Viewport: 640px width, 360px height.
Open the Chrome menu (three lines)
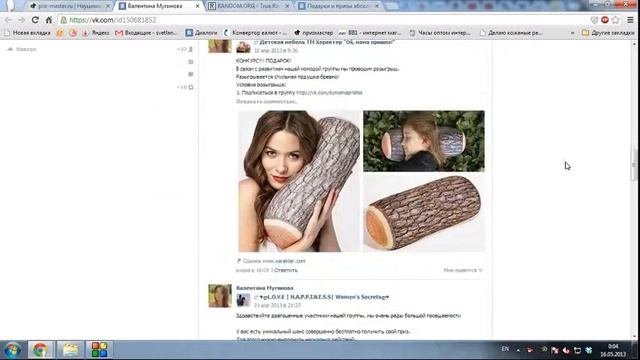(x=630, y=20)
